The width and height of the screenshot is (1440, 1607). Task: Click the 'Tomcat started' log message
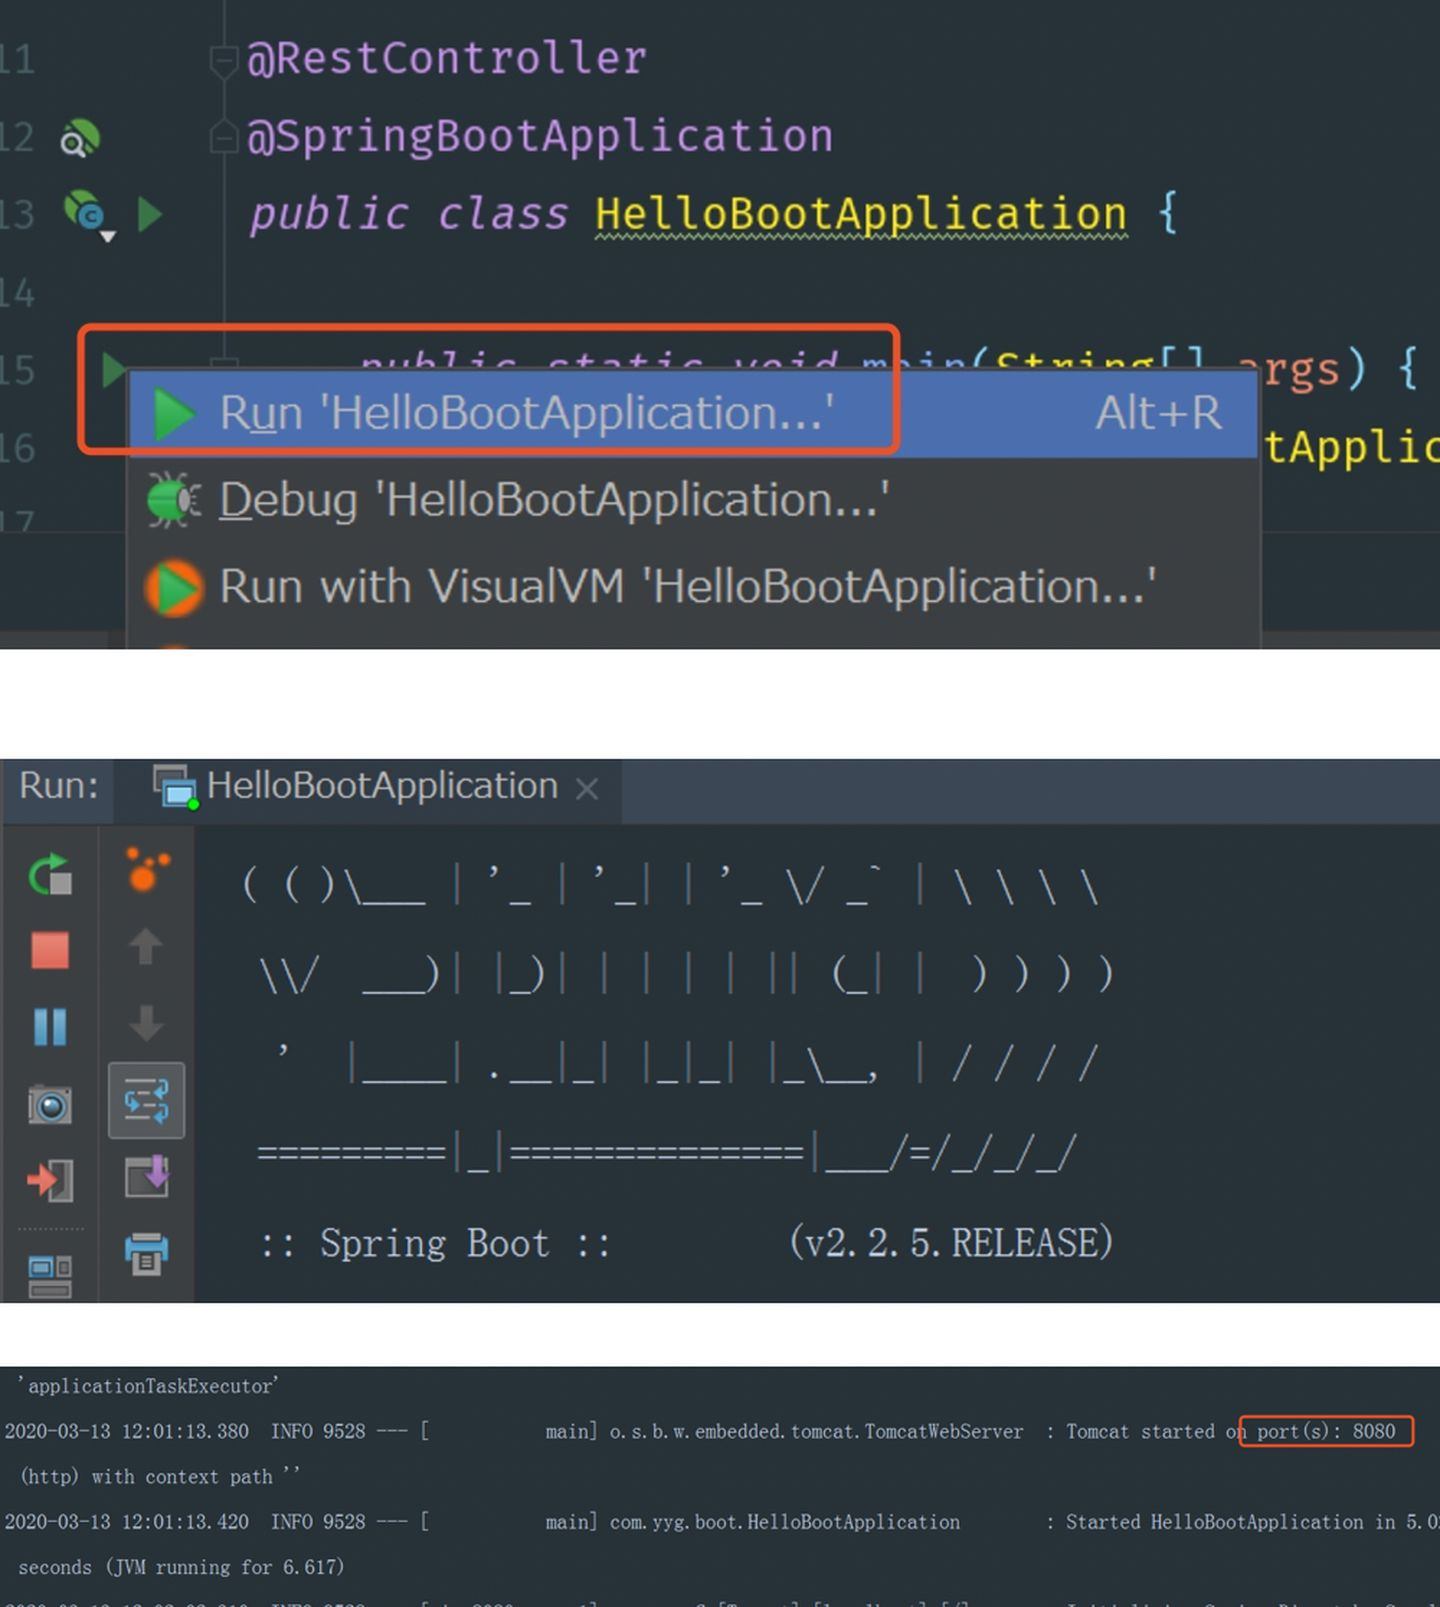pyautogui.click(x=1140, y=1432)
